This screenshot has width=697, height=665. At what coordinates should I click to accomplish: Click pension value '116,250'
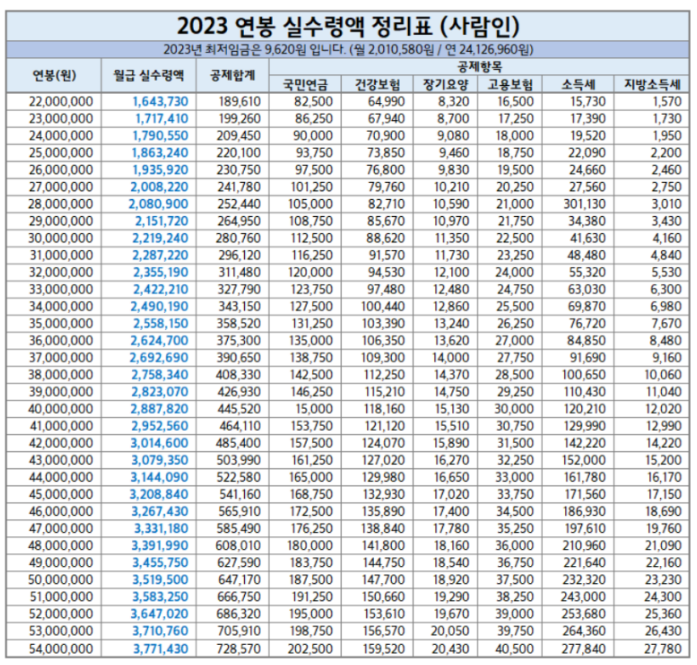[x=312, y=255]
